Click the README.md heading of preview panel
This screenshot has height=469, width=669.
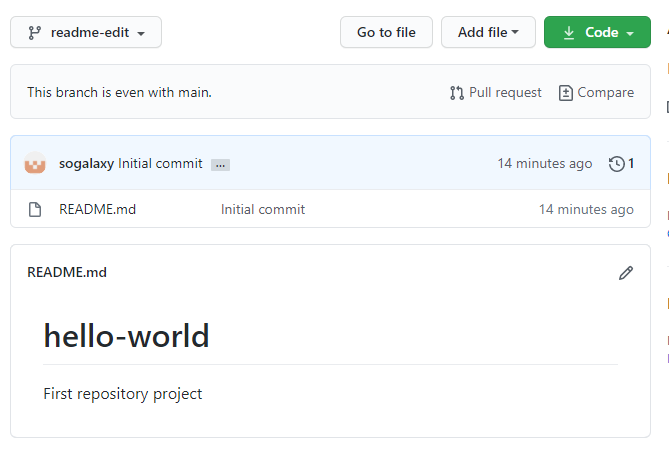pos(67,272)
